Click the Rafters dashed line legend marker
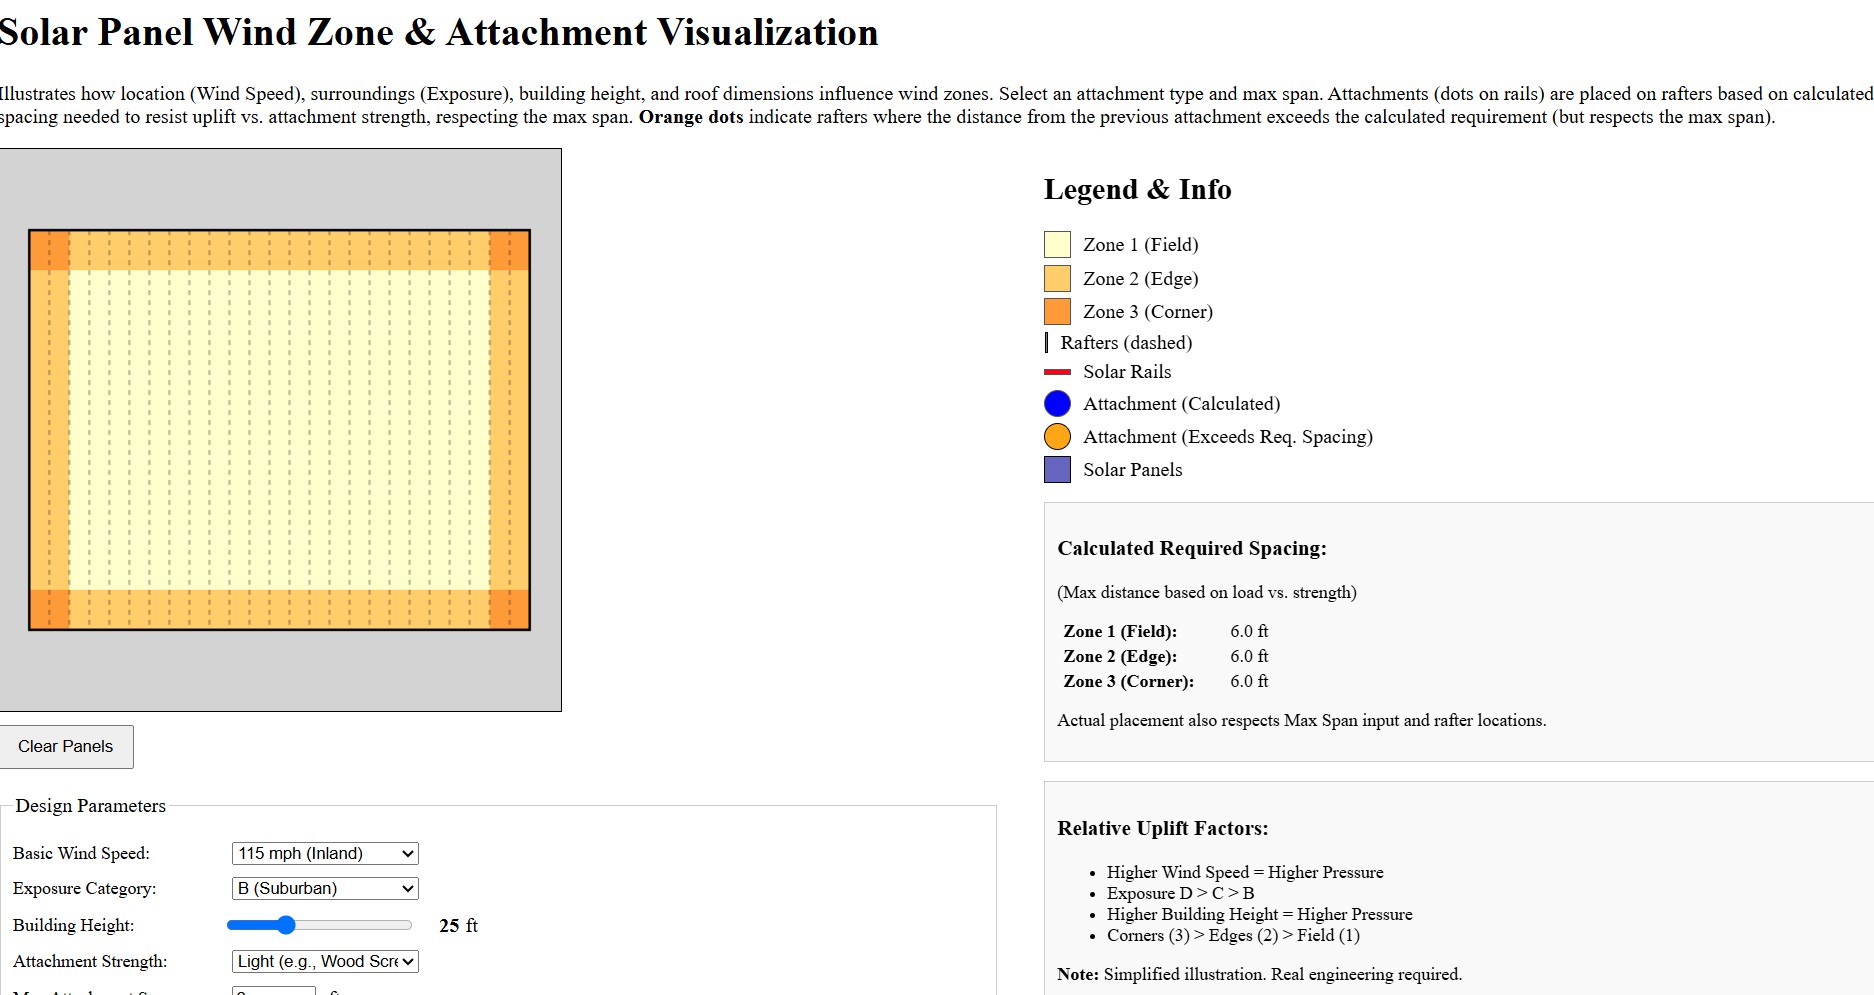 1047,343
